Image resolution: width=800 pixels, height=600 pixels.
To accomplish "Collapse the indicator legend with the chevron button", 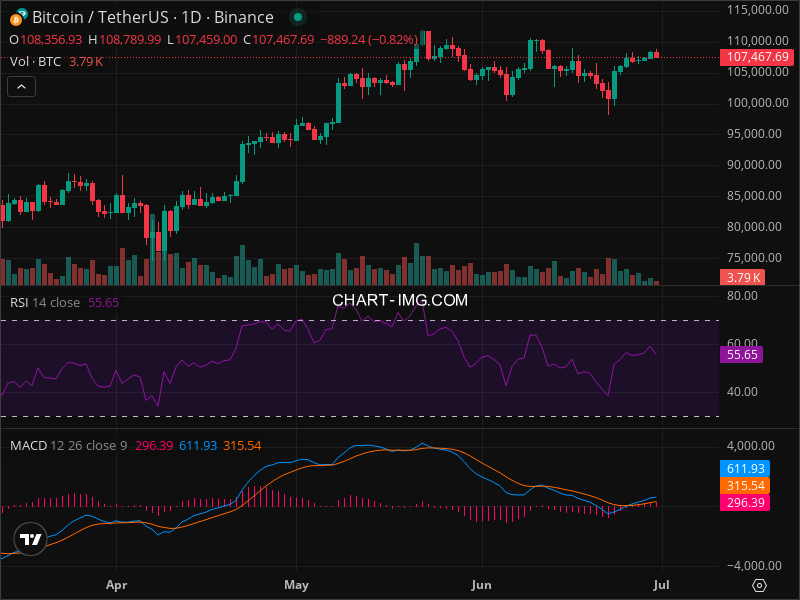I will point(21,87).
